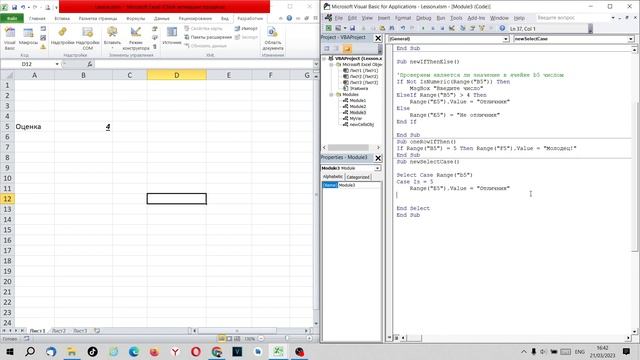Switch to the Разработчик ribbon tab
The image size is (640, 360).
[250, 18]
